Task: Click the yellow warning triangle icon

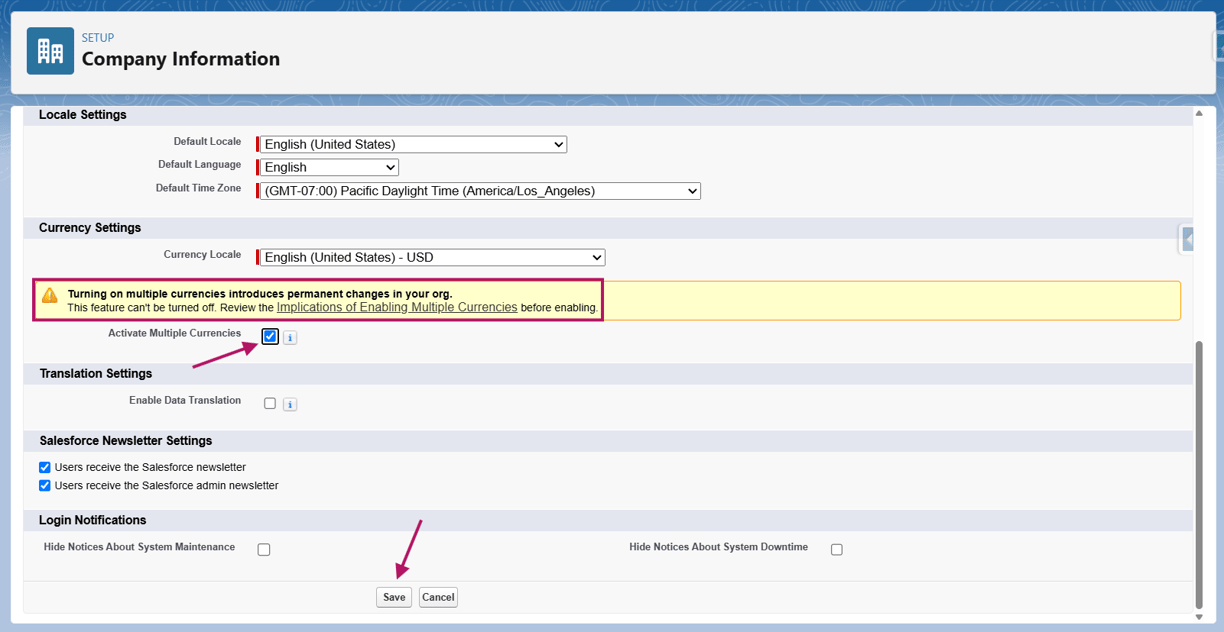Action: [x=49, y=295]
